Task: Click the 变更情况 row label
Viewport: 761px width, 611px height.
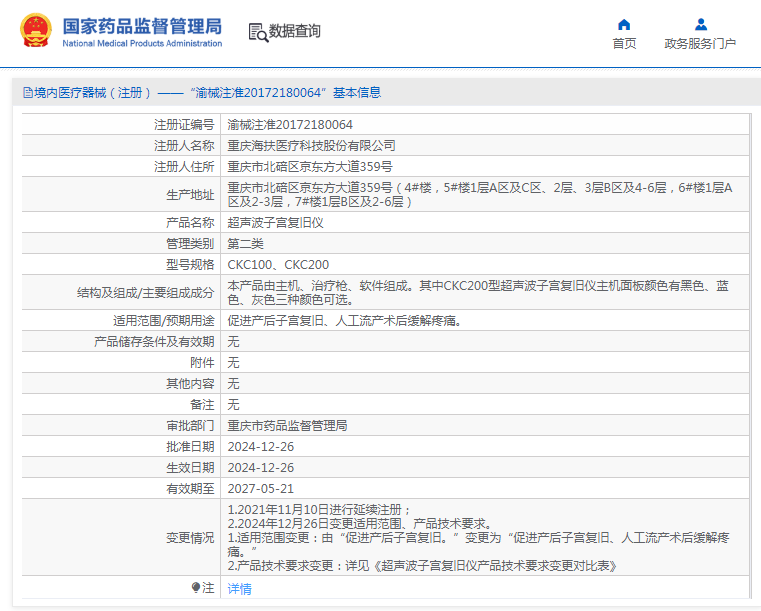Action: (x=190, y=538)
